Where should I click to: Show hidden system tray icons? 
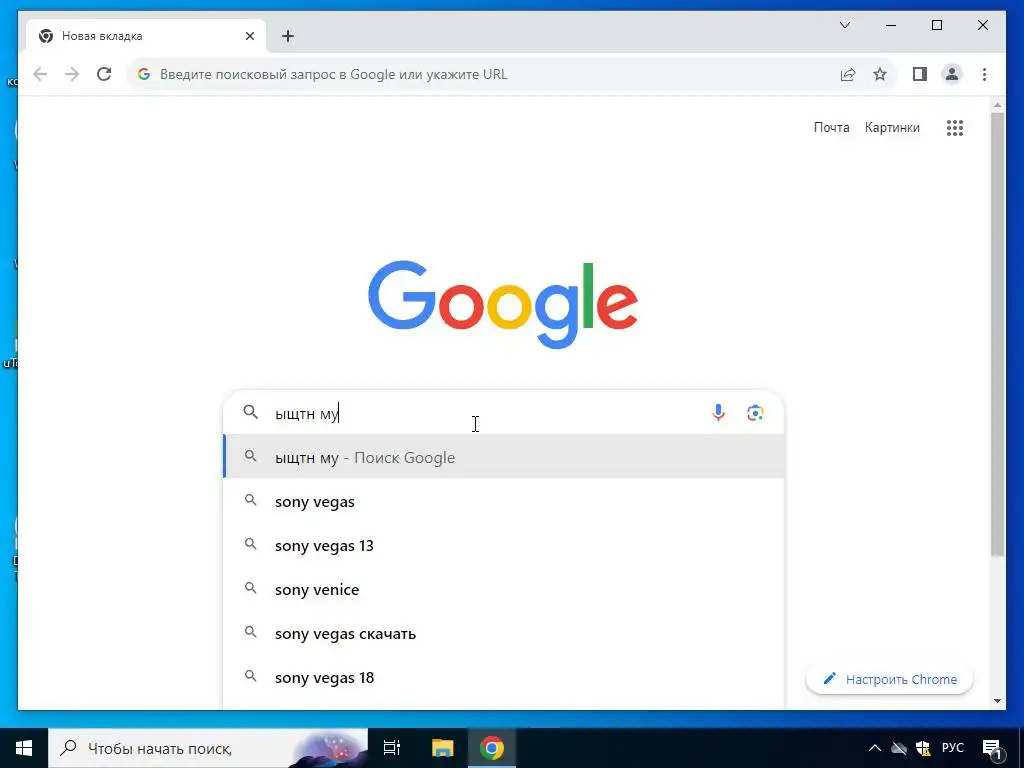[874, 748]
